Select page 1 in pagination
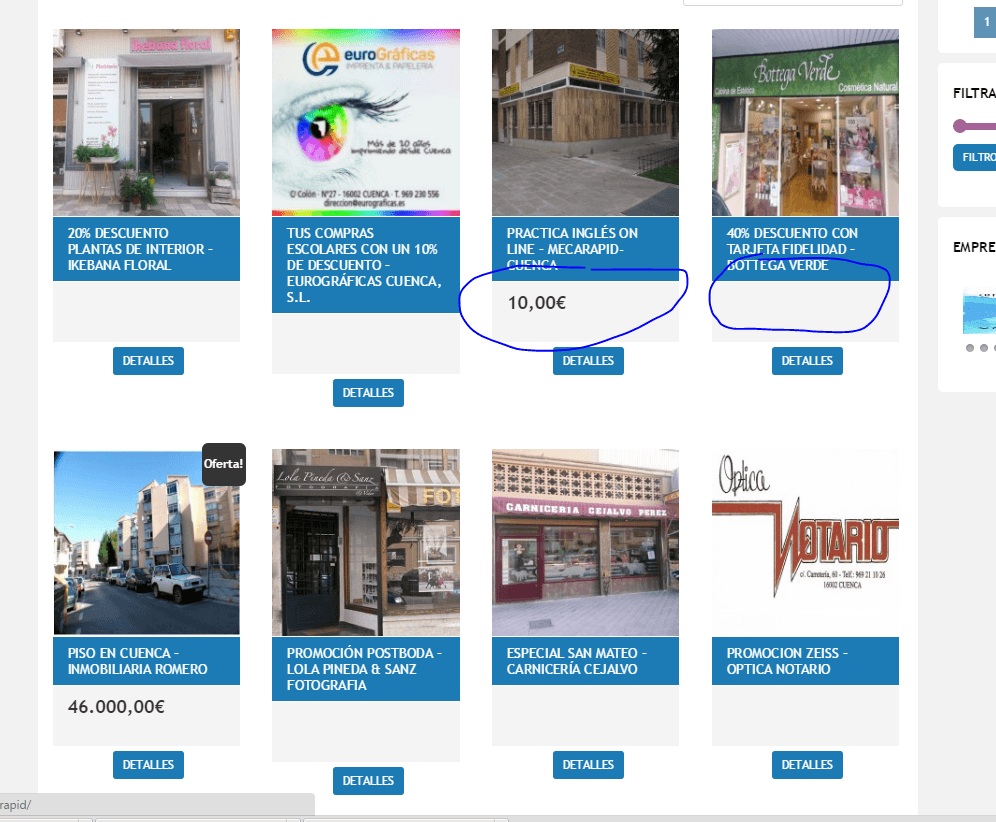The height and width of the screenshot is (822, 996). pyautogui.click(x=985, y=22)
